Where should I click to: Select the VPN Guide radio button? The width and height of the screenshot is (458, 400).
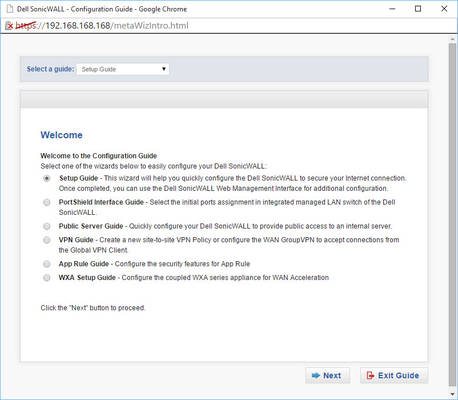(x=47, y=240)
